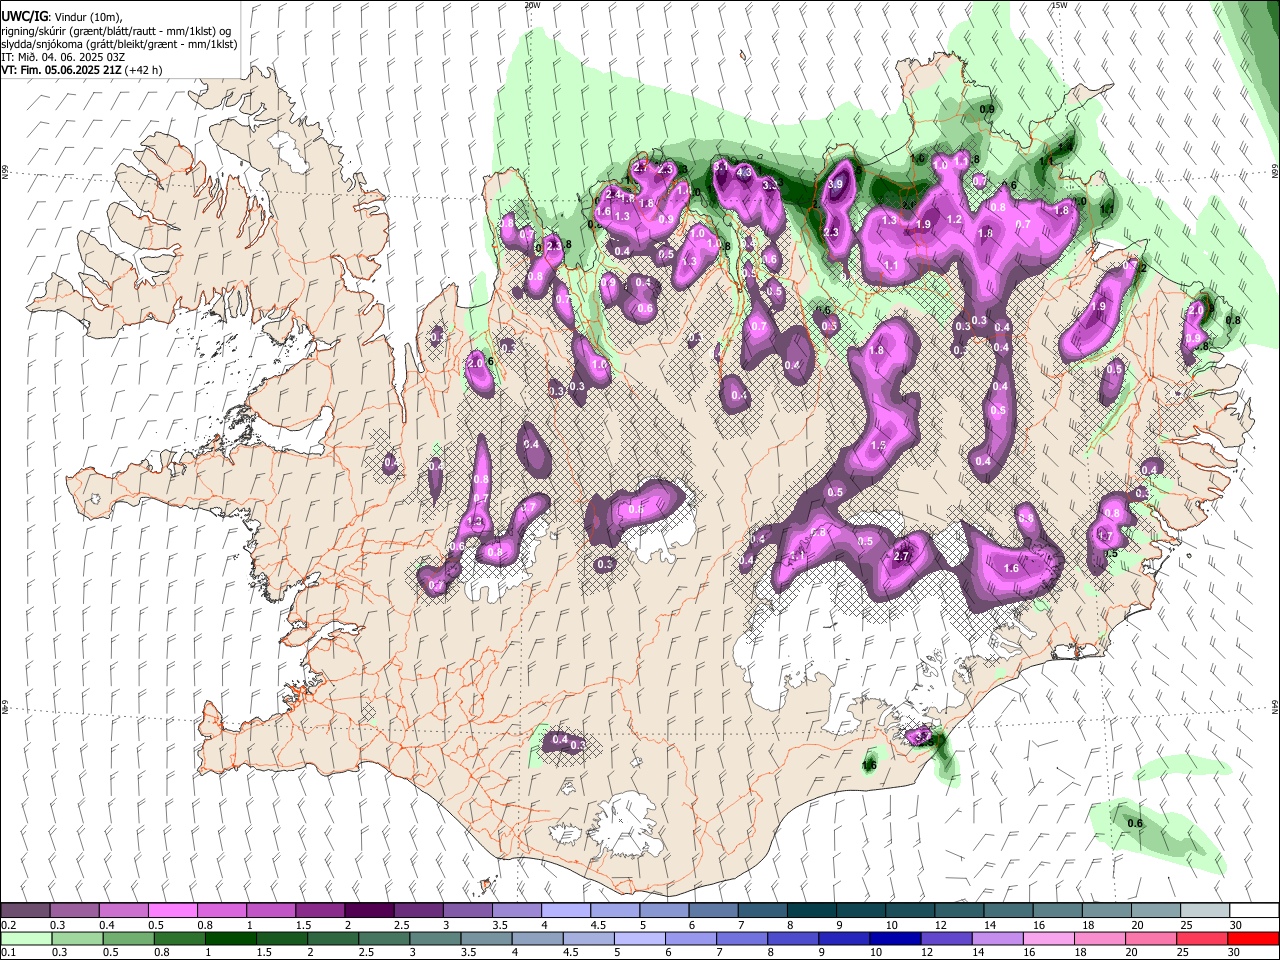Pick the bright pink 0.5–0.8 upper legend swatch
Image resolution: width=1280 pixels, height=960 pixels.
click(172, 911)
